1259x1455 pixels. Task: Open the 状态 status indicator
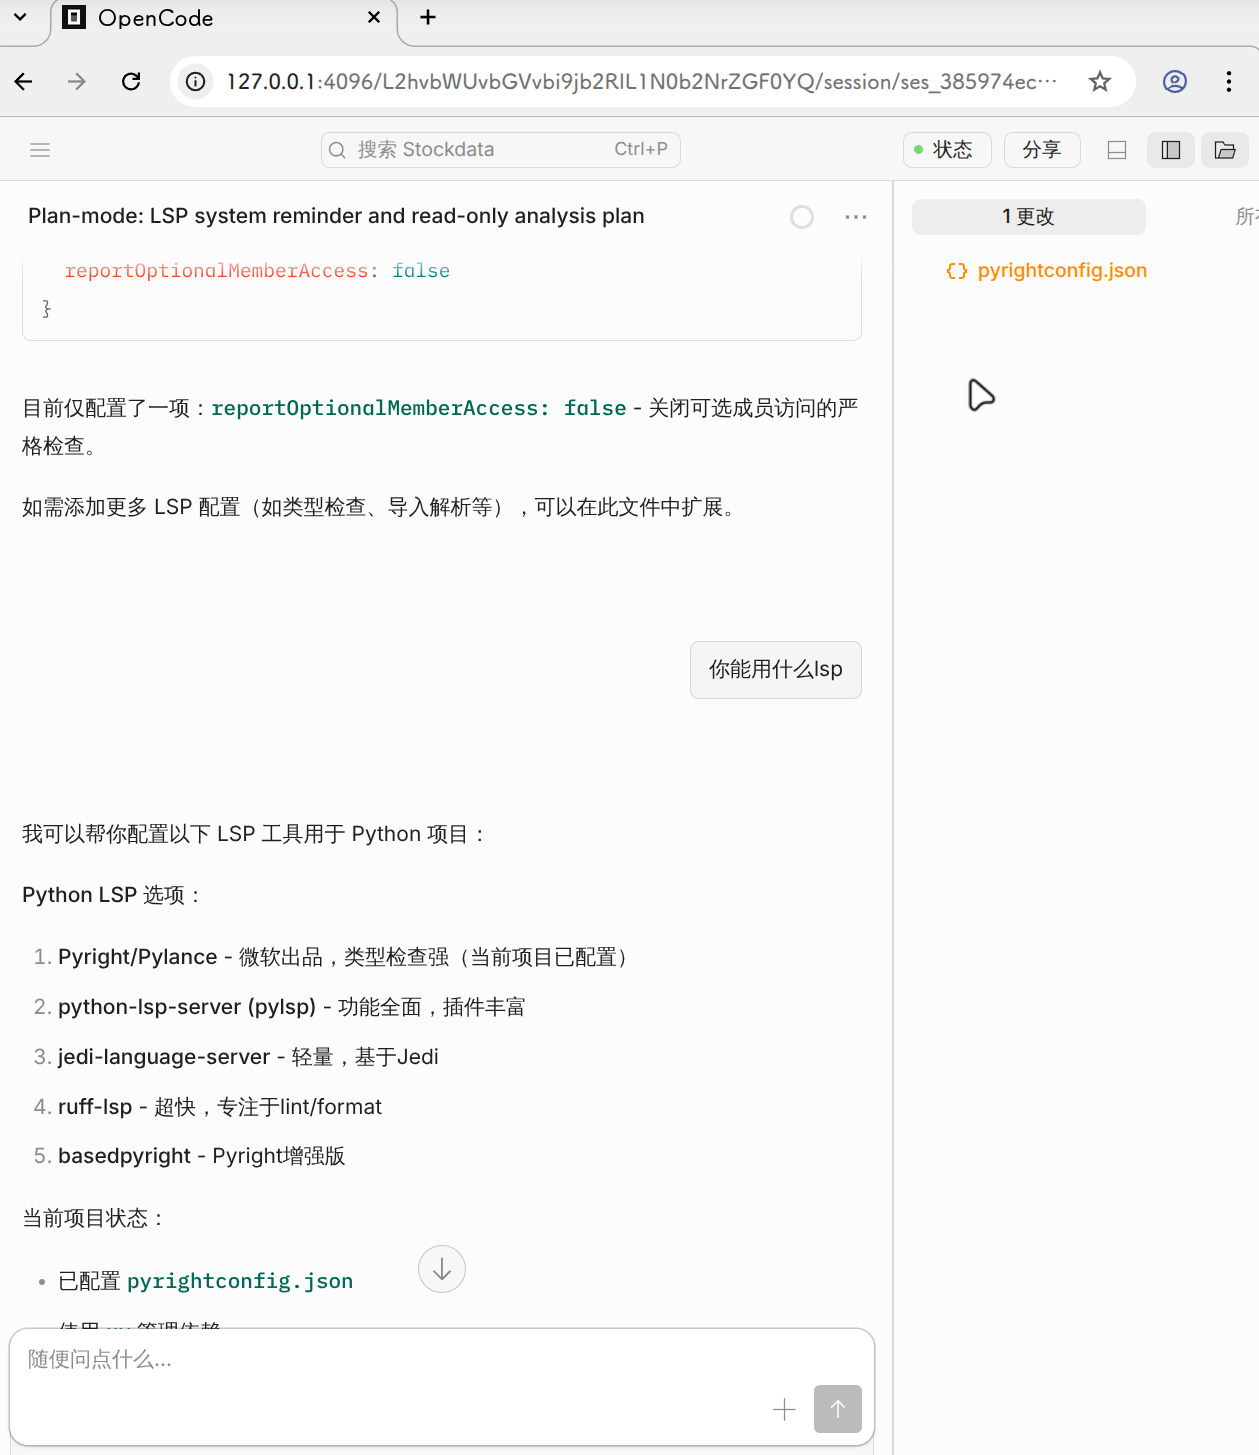946,150
